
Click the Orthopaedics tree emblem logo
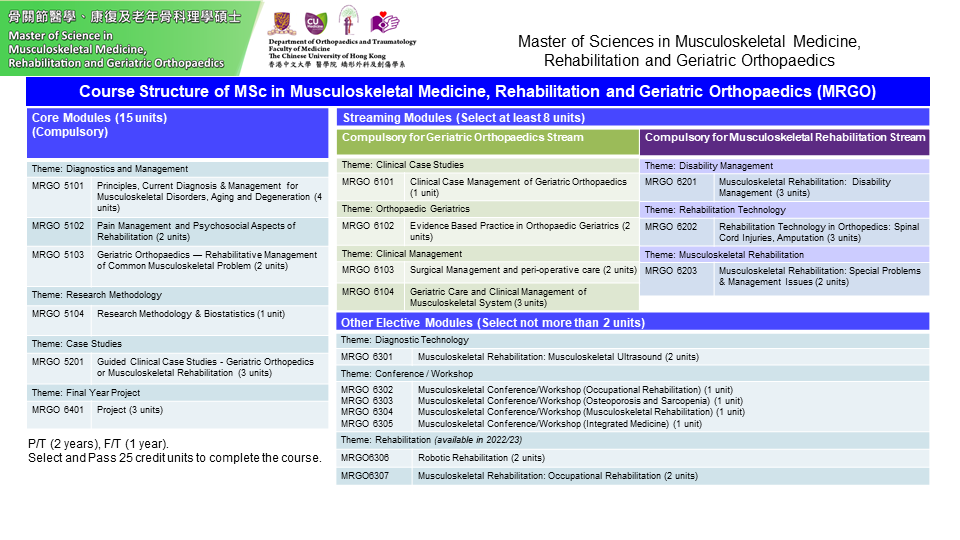348,20
